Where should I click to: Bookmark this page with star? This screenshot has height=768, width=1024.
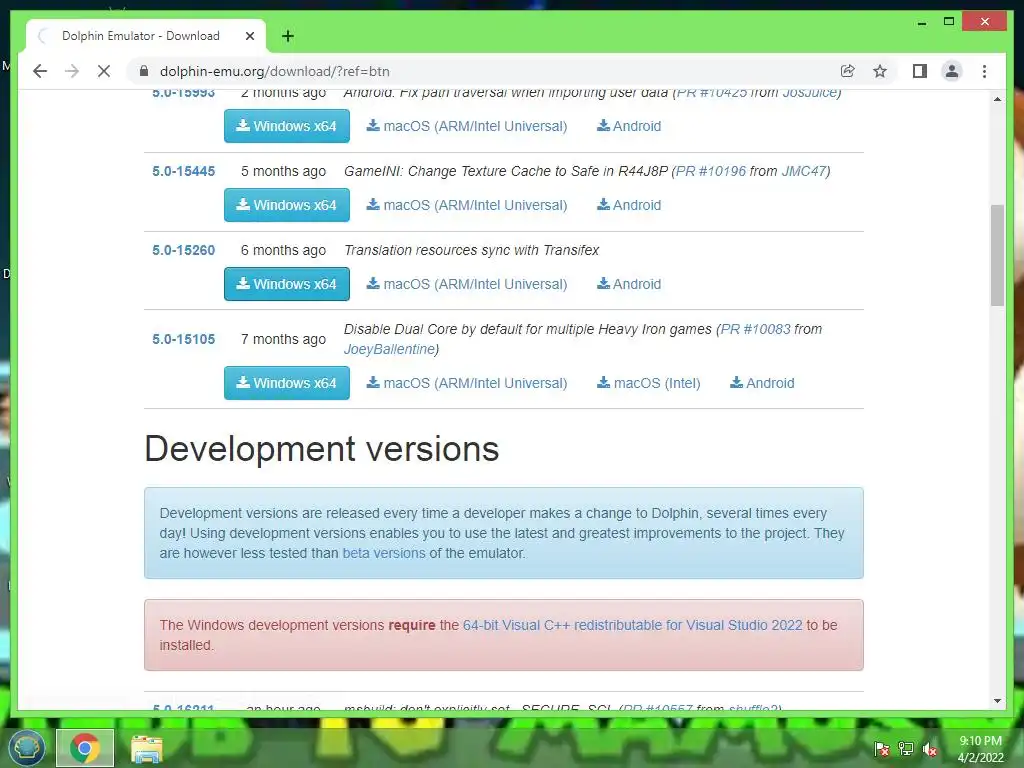click(880, 71)
